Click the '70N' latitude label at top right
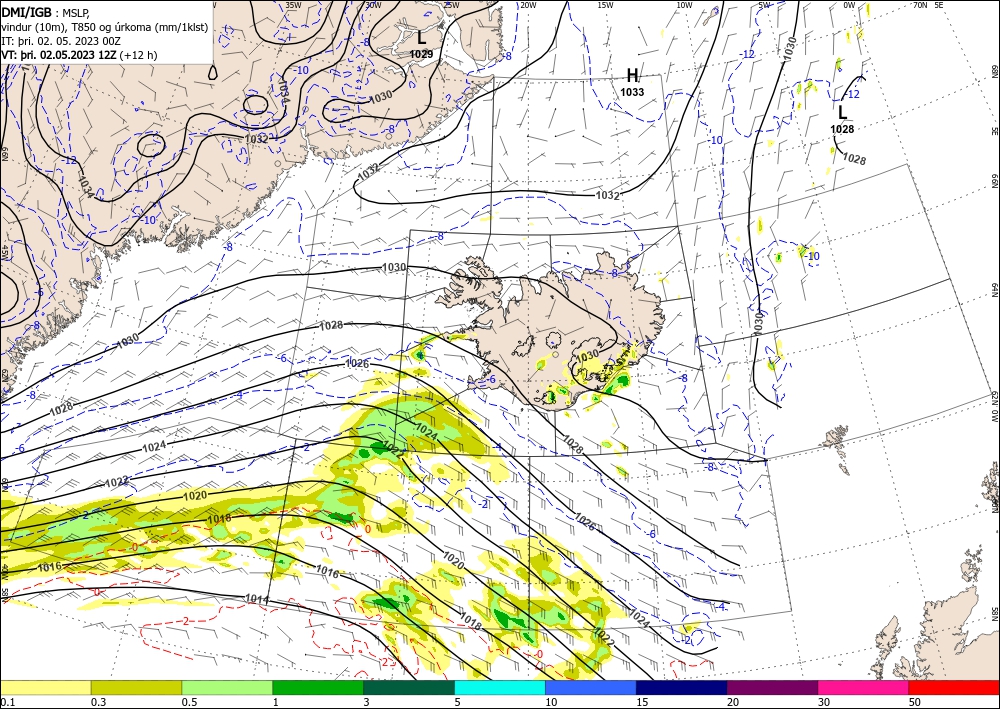 pyautogui.click(x=920, y=5)
